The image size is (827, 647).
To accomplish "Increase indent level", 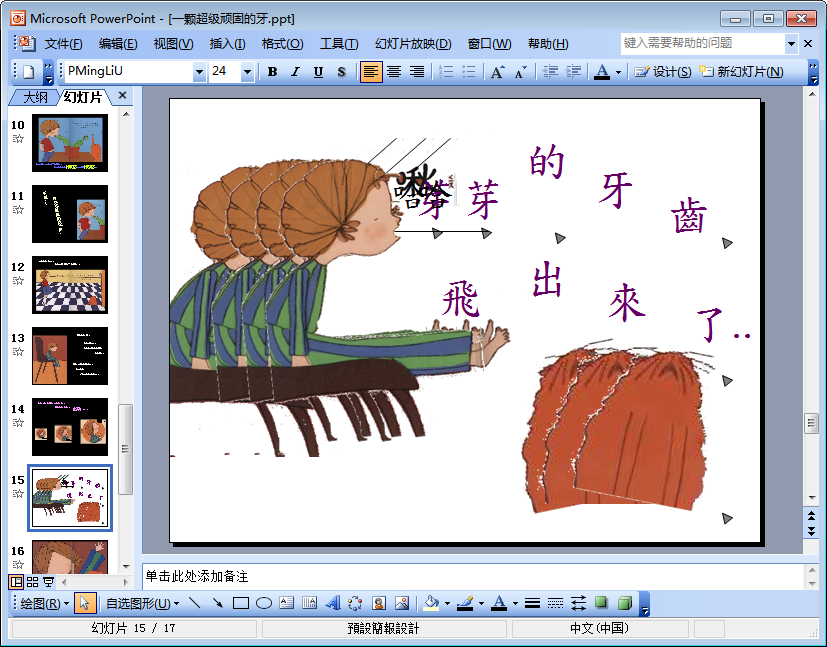I will pyautogui.click(x=573, y=72).
